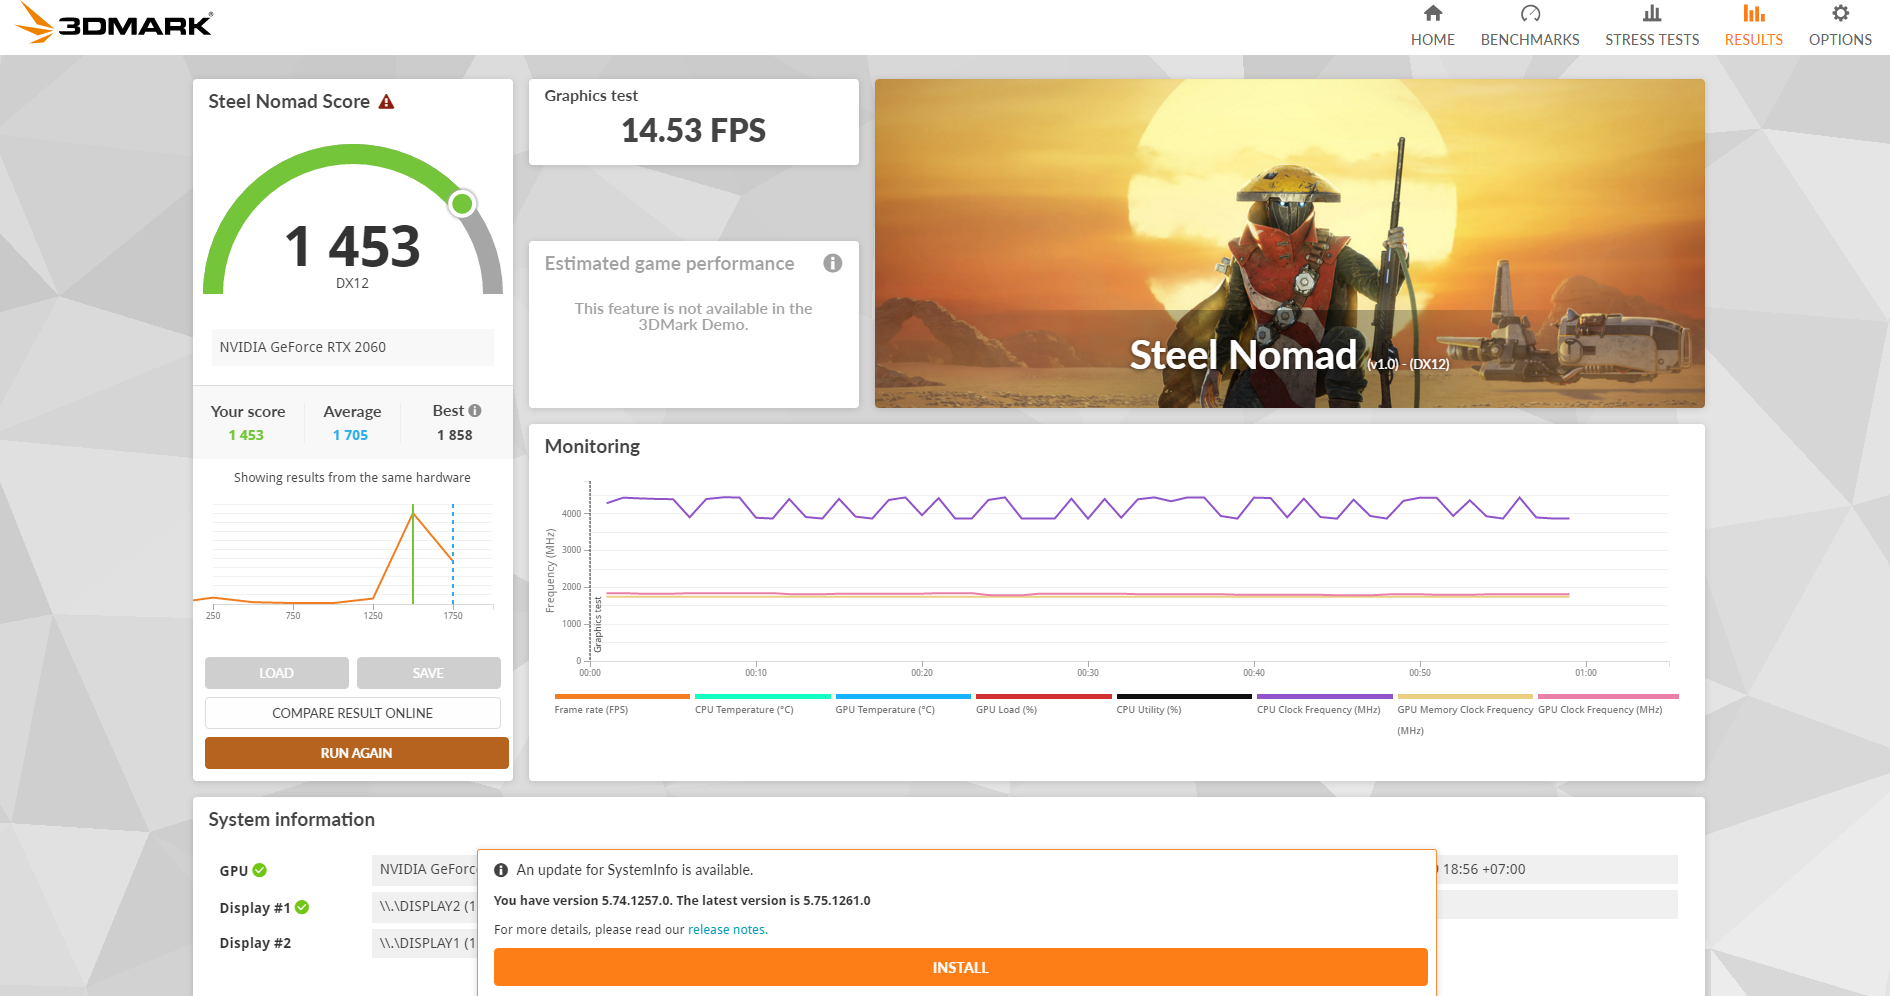Click the Steel Nomad Score warning icon
Screen dimensions: 1890x996
(387, 102)
